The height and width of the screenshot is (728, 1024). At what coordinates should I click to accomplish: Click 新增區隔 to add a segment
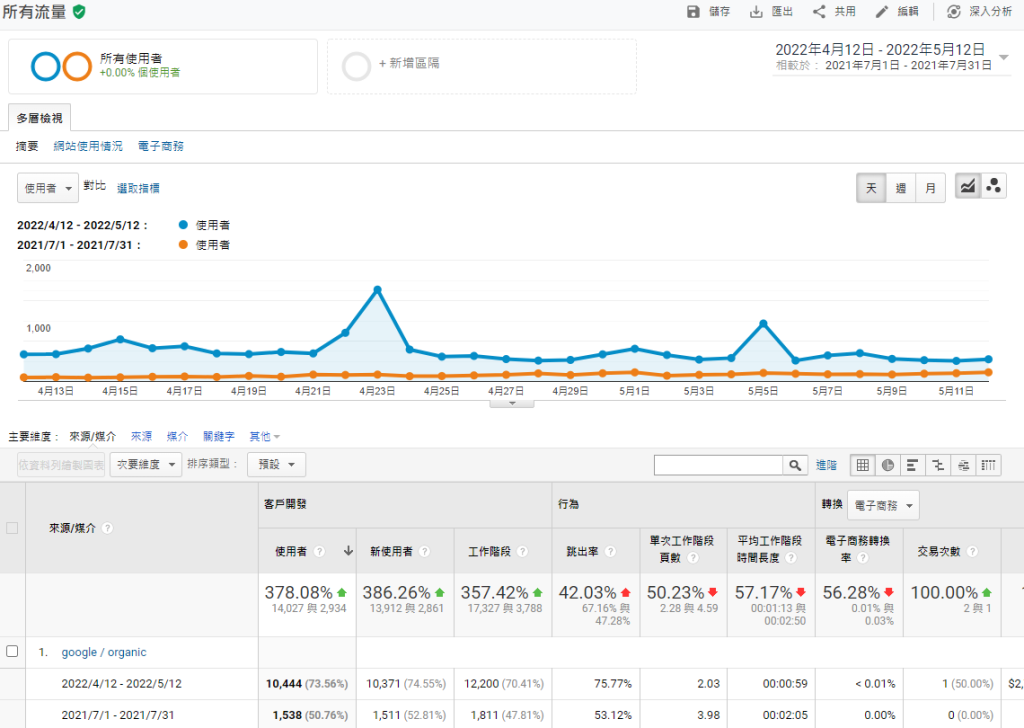[409, 63]
